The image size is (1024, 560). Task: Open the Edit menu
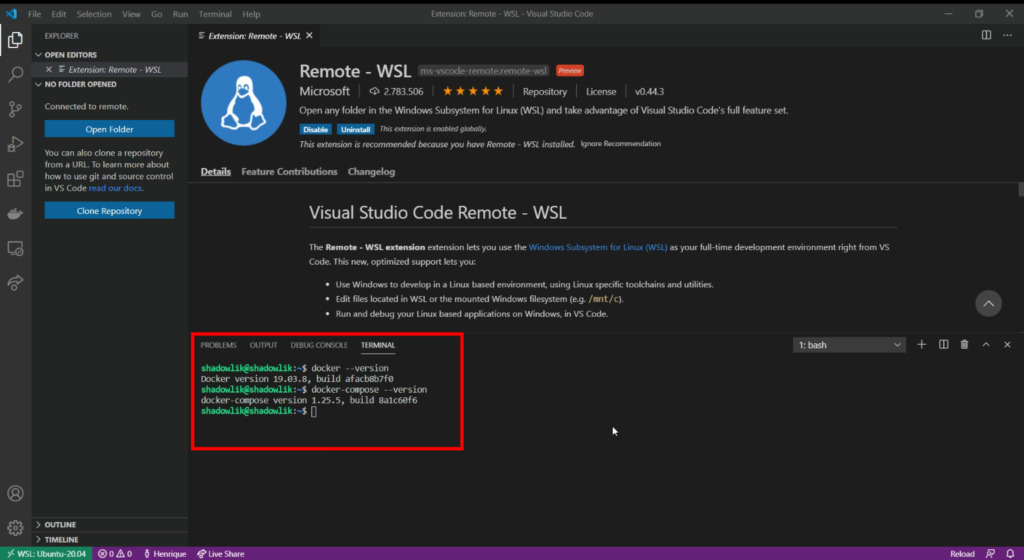pos(59,14)
